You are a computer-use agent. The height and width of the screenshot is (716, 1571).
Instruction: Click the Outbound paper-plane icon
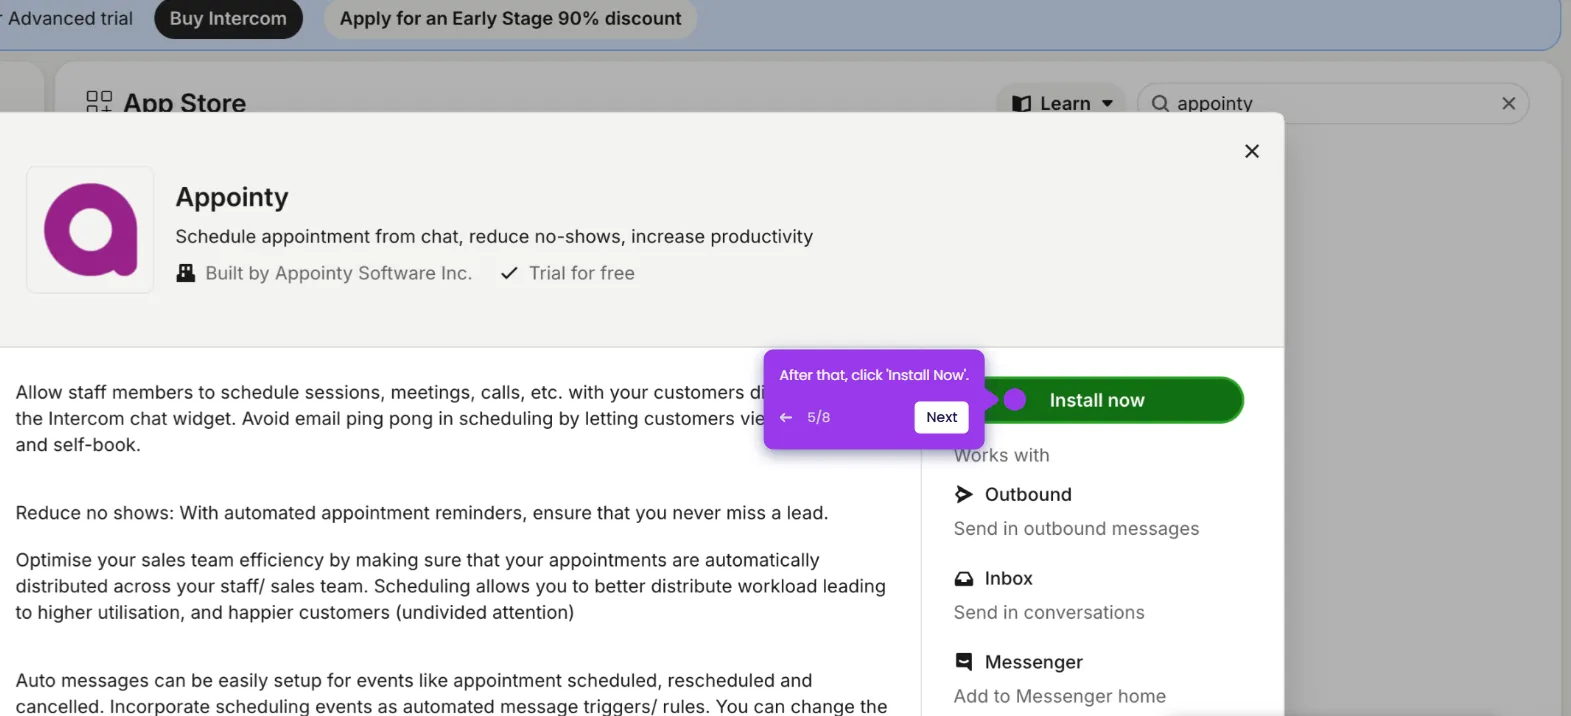coord(964,494)
